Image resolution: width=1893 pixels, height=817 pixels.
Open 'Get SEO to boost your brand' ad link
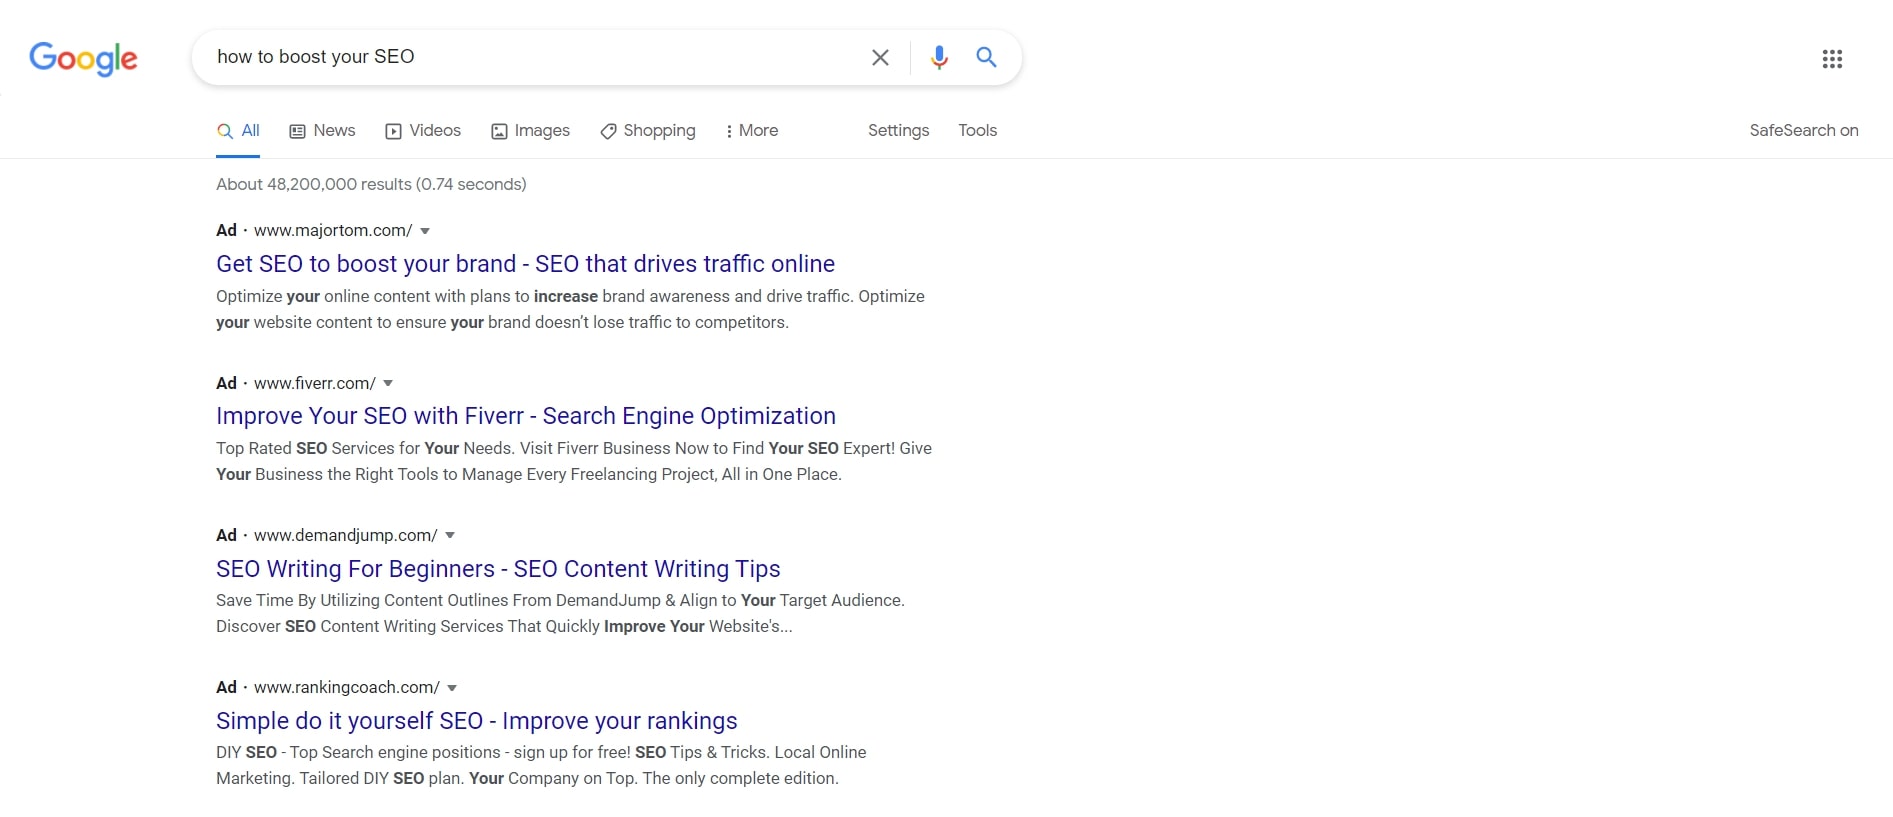pos(525,264)
